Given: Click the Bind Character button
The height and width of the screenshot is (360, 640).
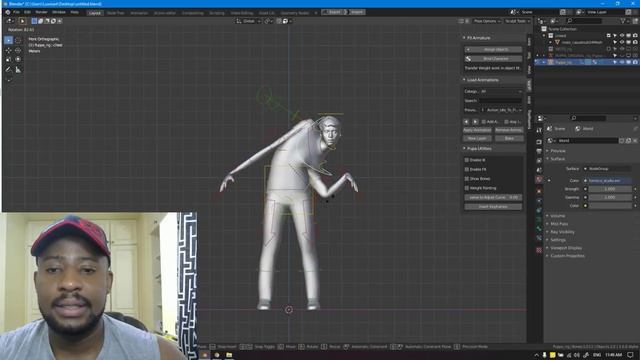Looking at the screenshot, I should 493,59.
